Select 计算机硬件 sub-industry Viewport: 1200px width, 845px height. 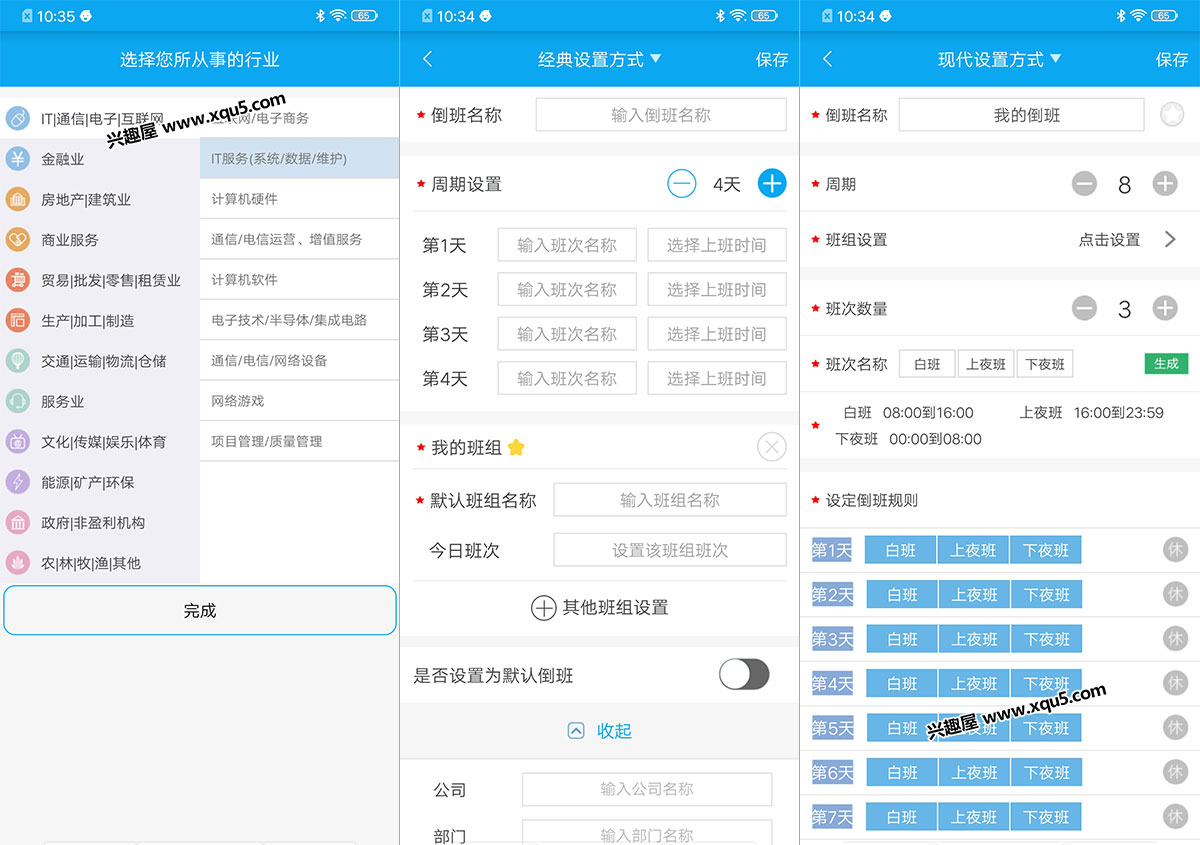[x=300, y=199]
